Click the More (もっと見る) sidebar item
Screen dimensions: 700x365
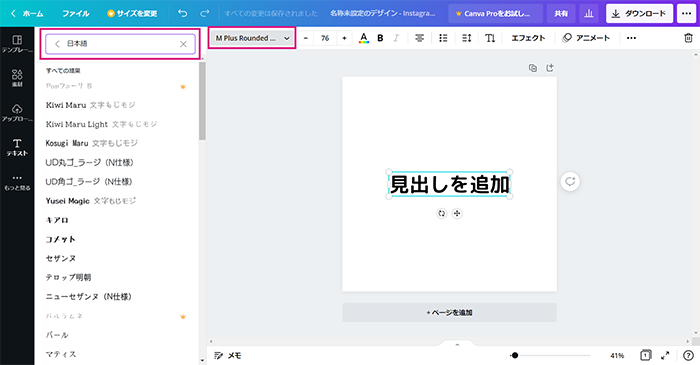pyautogui.click(x=17, y=182)
